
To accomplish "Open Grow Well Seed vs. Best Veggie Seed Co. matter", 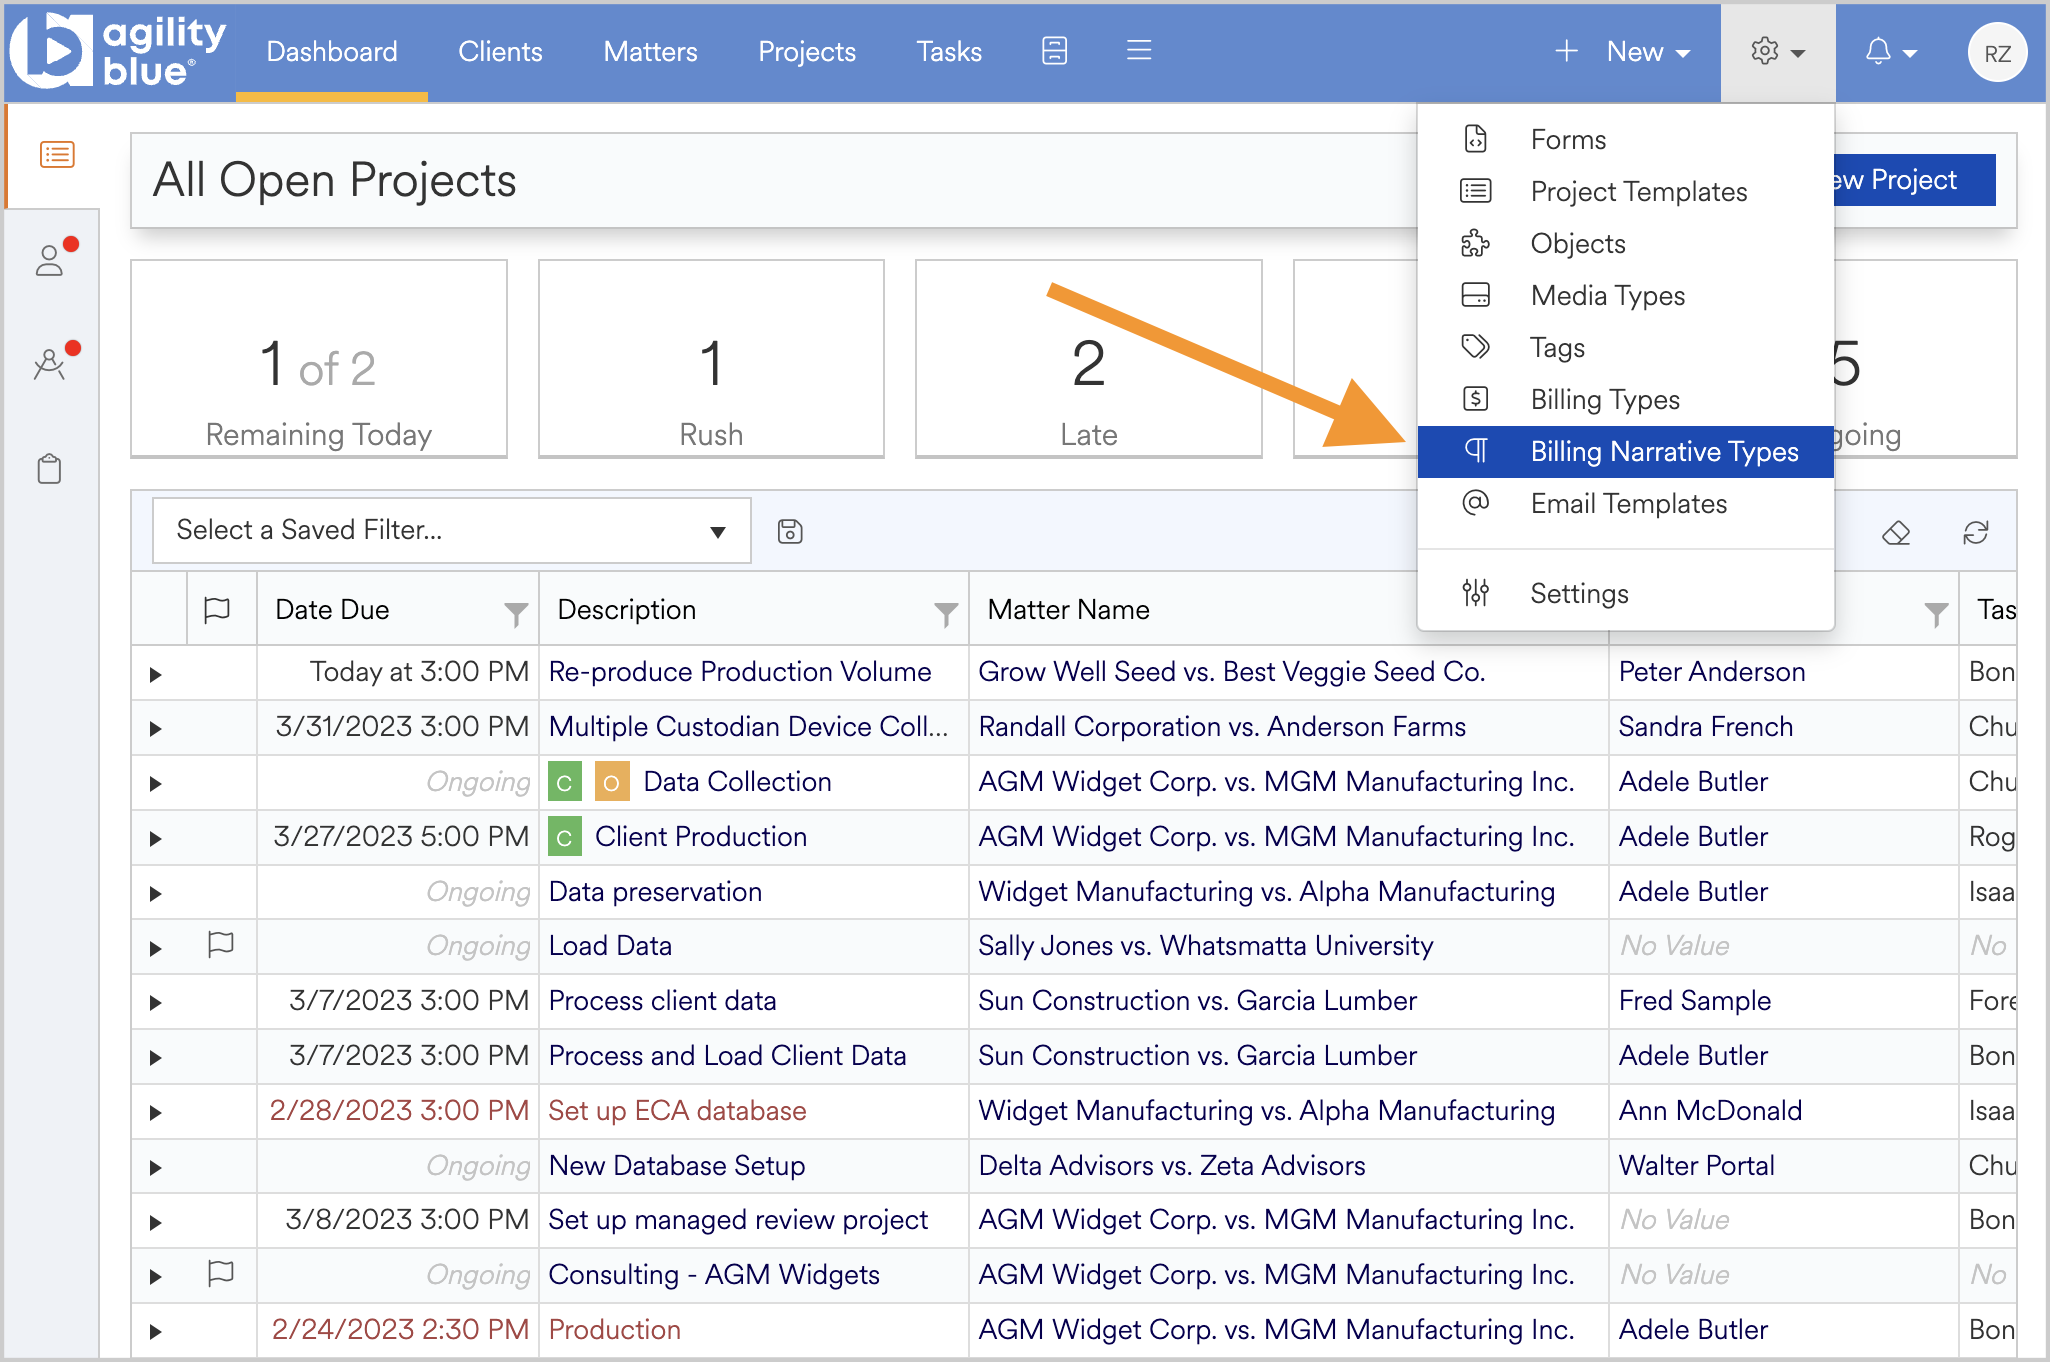I will tap(1232, 672).
